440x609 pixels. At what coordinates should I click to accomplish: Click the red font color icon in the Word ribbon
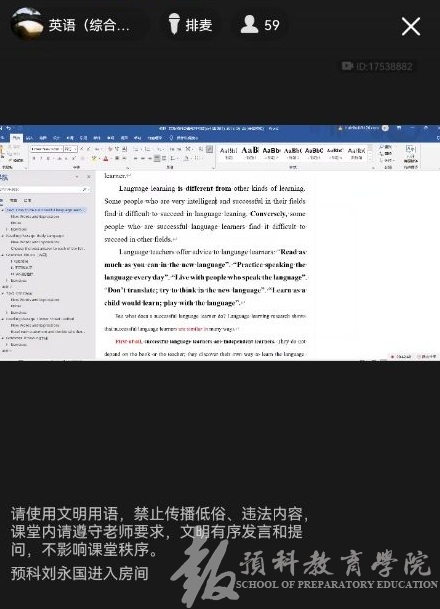[105, 158]
